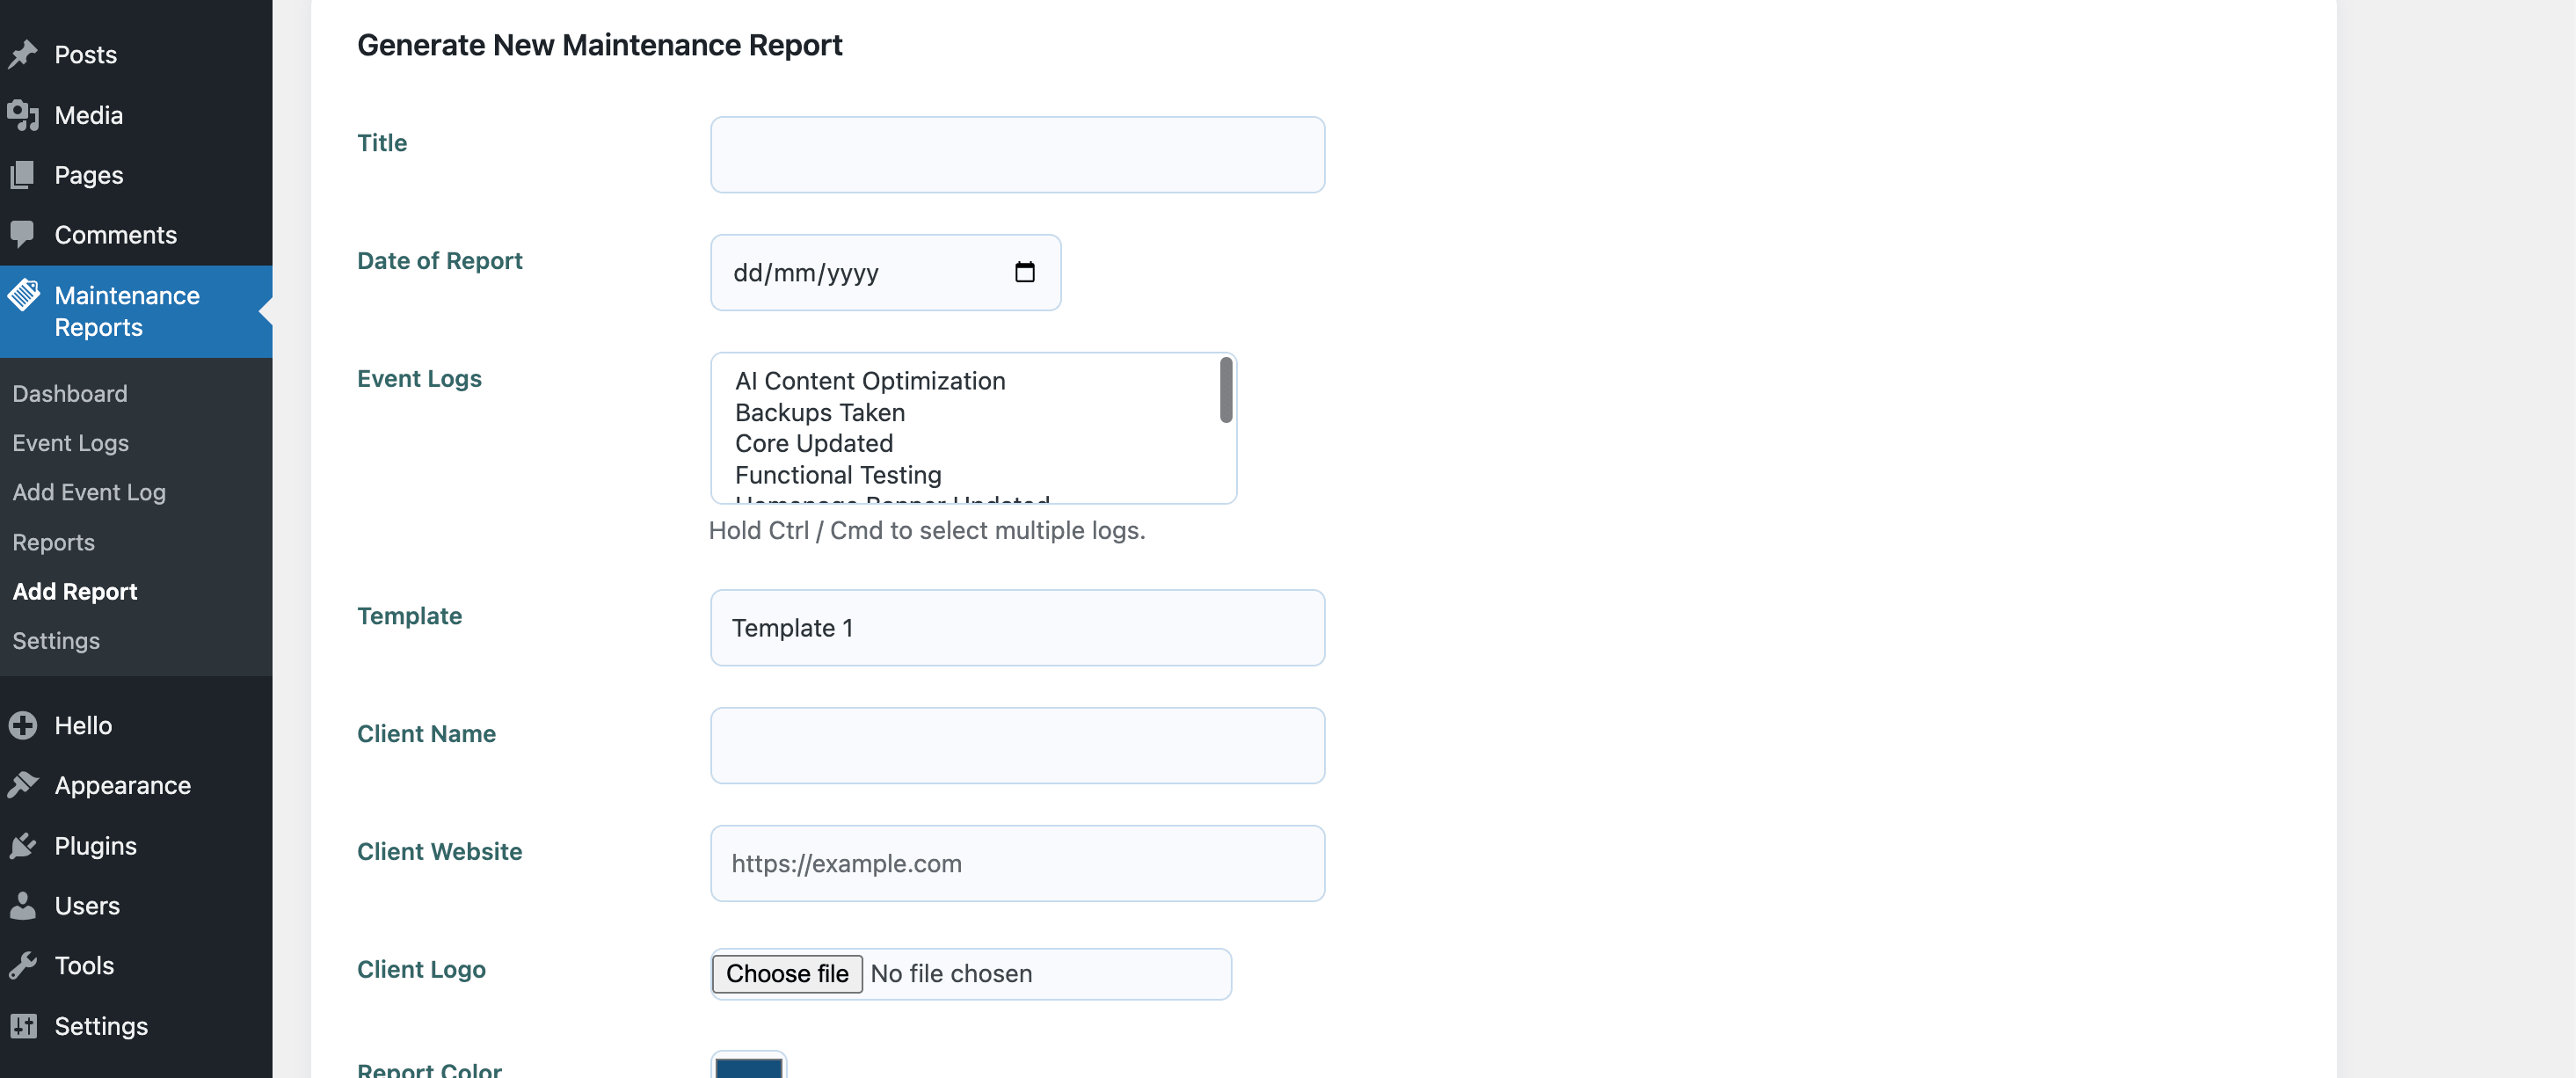Select 'Functional Testing' from Event Logs
This screenshot has width=2576, height=1078.
[x=837, y=475]
